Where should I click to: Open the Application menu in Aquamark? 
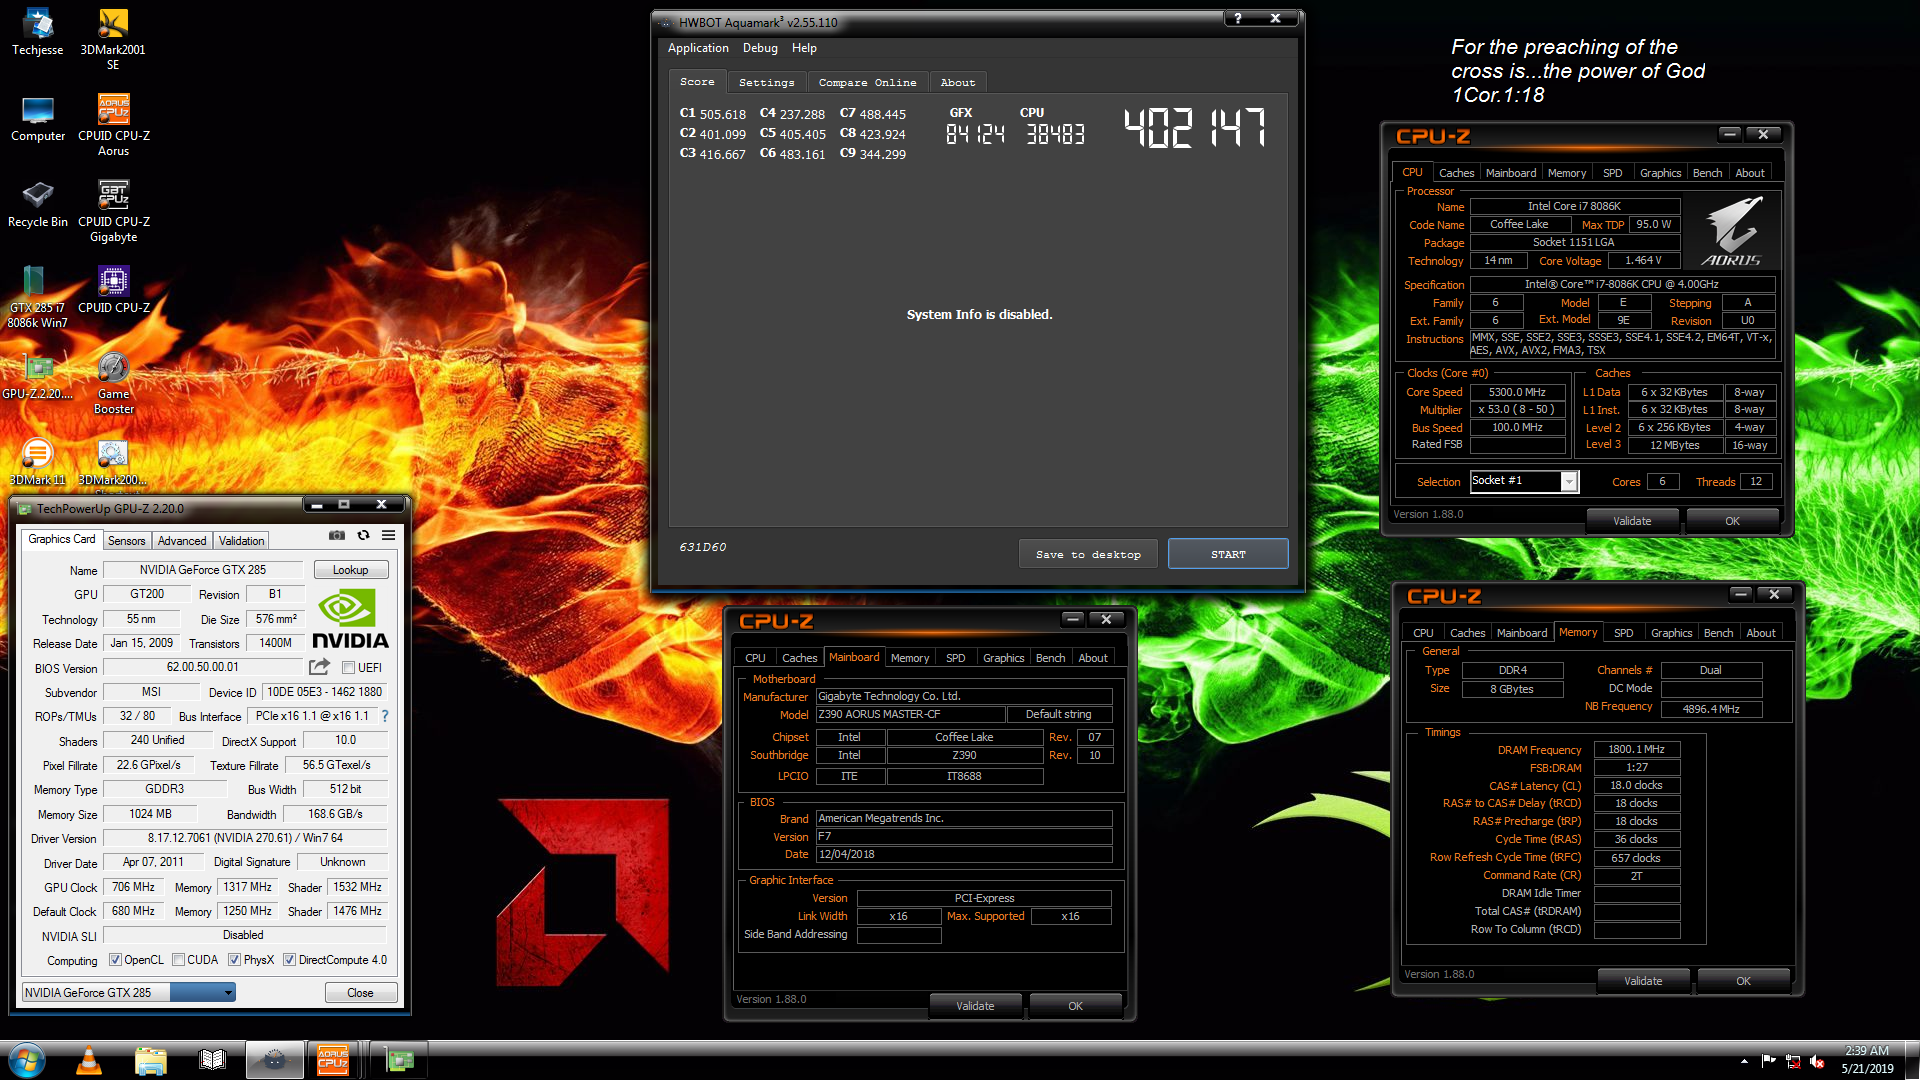coord(698,48)
